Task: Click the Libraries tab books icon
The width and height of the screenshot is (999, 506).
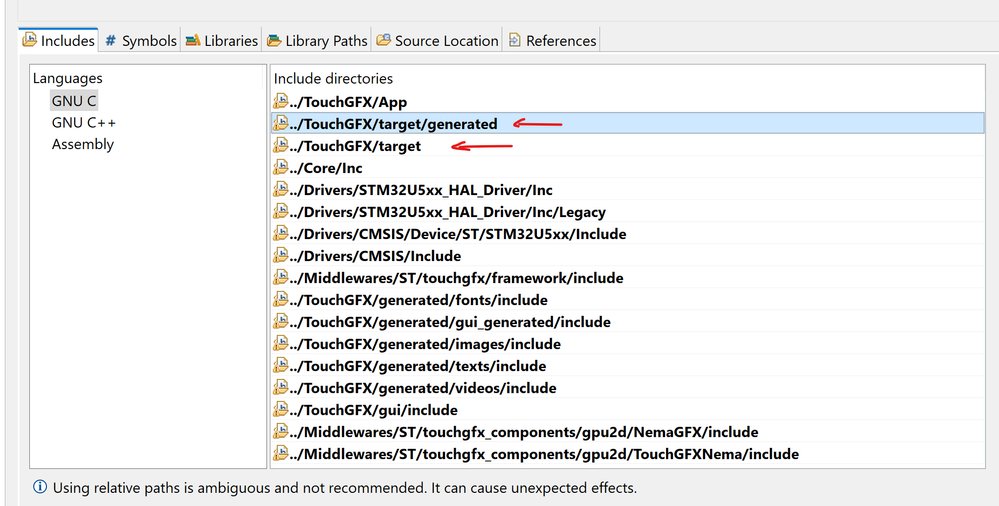Action: [x=192, y=41]
